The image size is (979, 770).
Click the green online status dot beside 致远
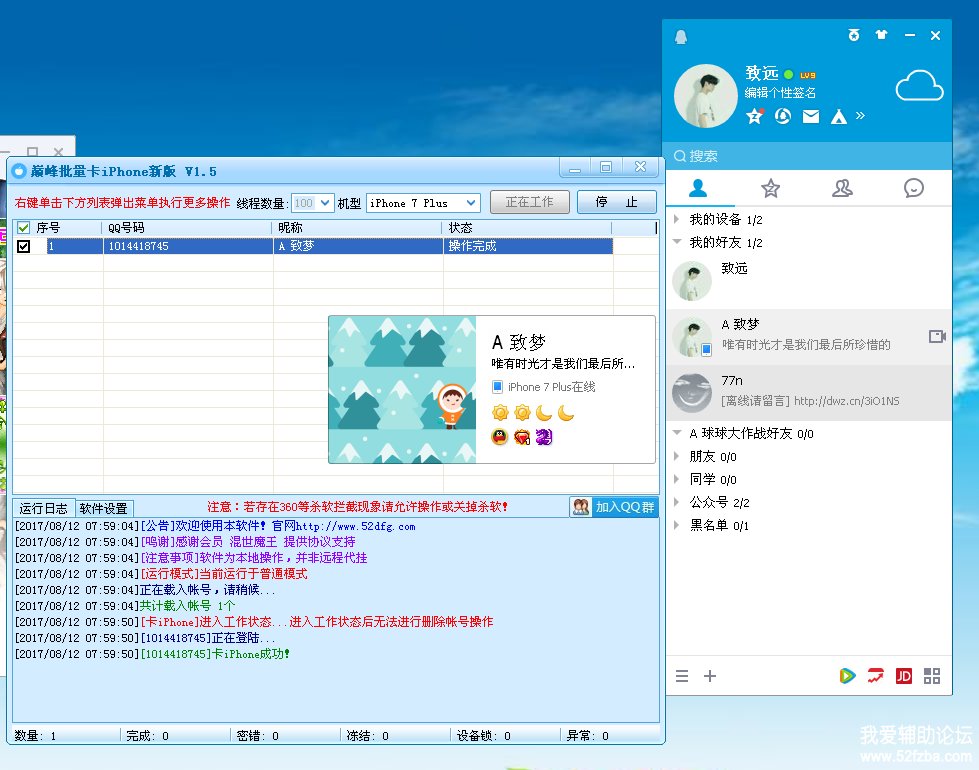click(789, 74)
